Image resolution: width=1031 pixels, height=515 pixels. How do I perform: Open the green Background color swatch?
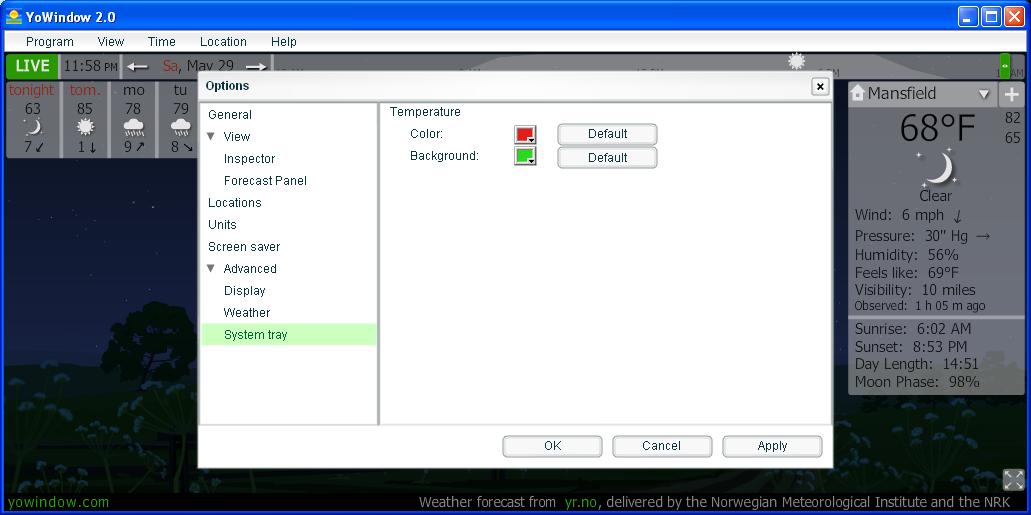click(x=525, y=157)
